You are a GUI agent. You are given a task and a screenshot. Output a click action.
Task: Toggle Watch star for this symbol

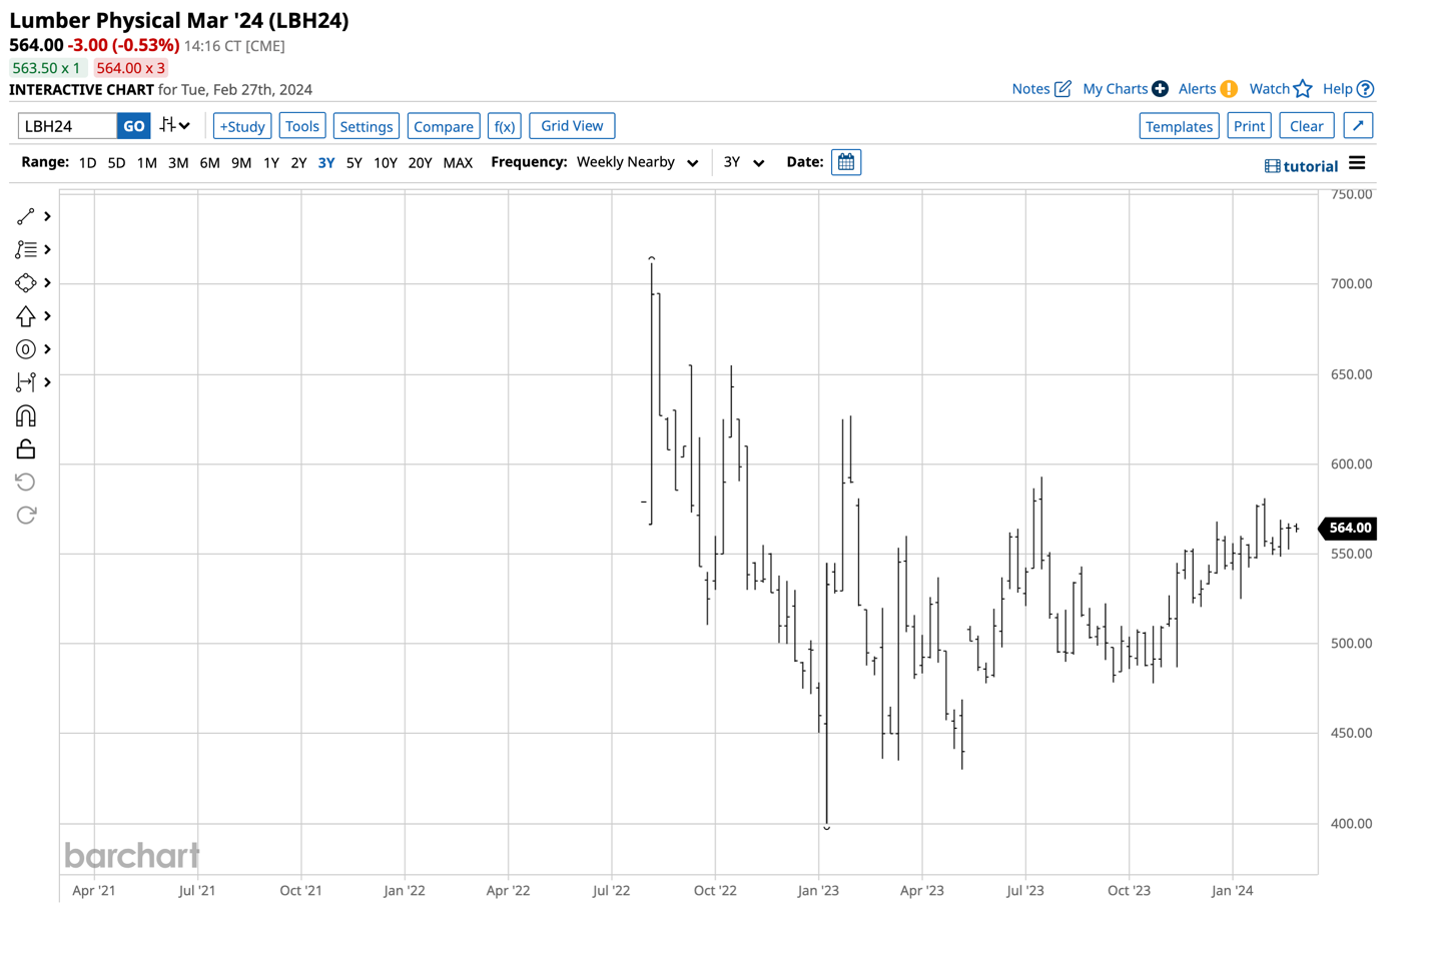click(1302, 89)
